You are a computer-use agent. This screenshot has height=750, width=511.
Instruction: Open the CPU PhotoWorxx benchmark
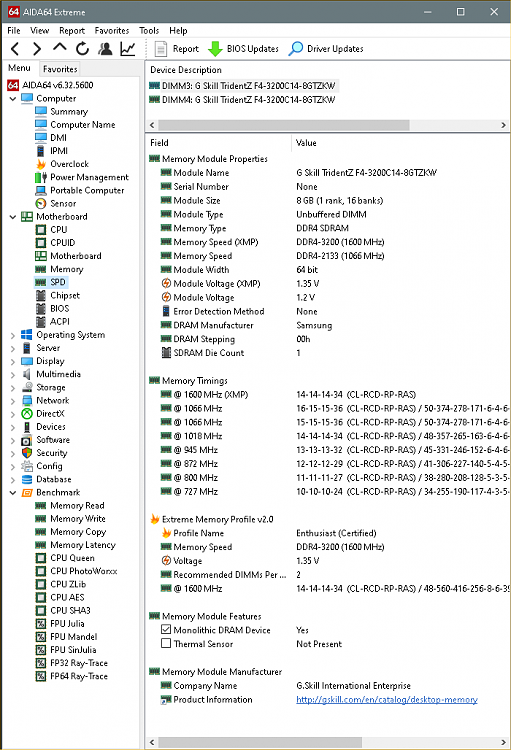click(77, 571)
